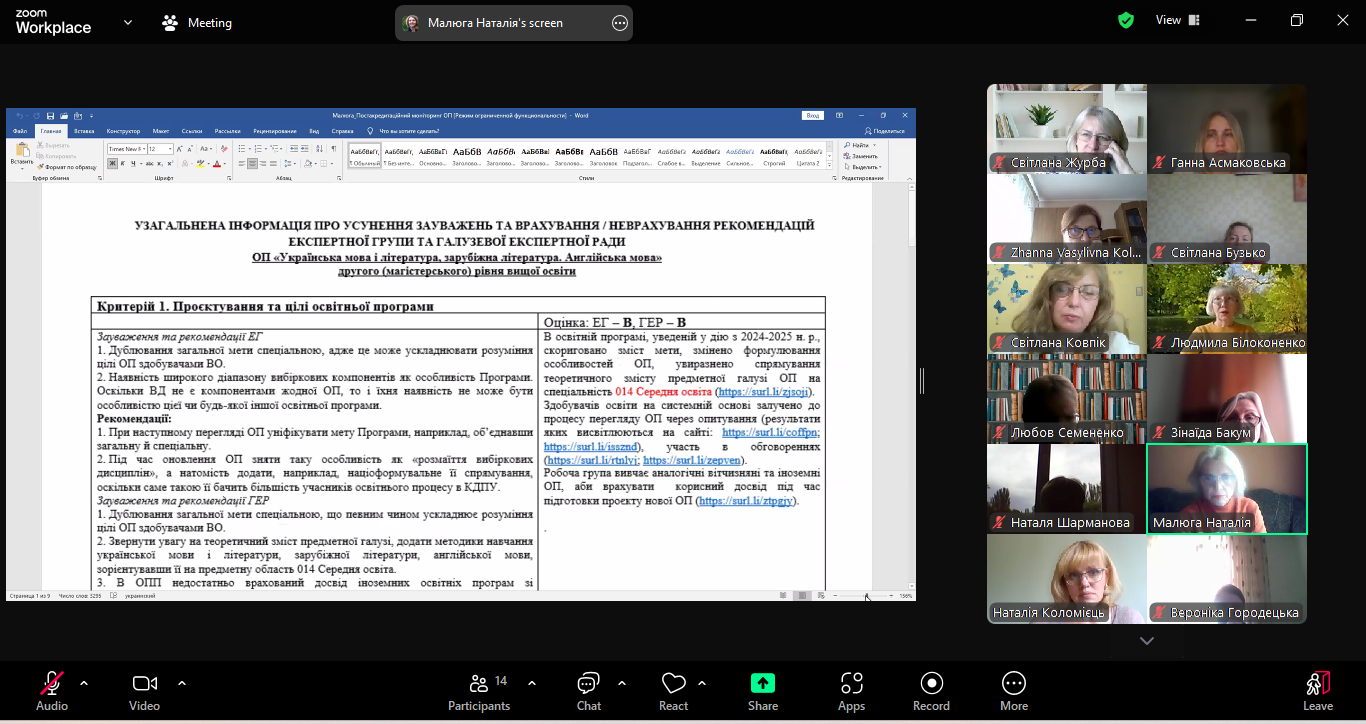Expand the Participants options arrow
Image resolution: width=1366 pixels, height=724 pixels.
532,683
